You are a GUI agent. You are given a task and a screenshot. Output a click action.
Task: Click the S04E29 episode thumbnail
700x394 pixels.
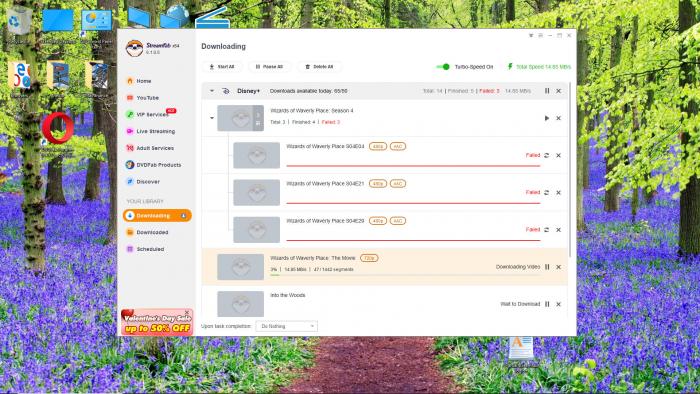tap(257, 230)
